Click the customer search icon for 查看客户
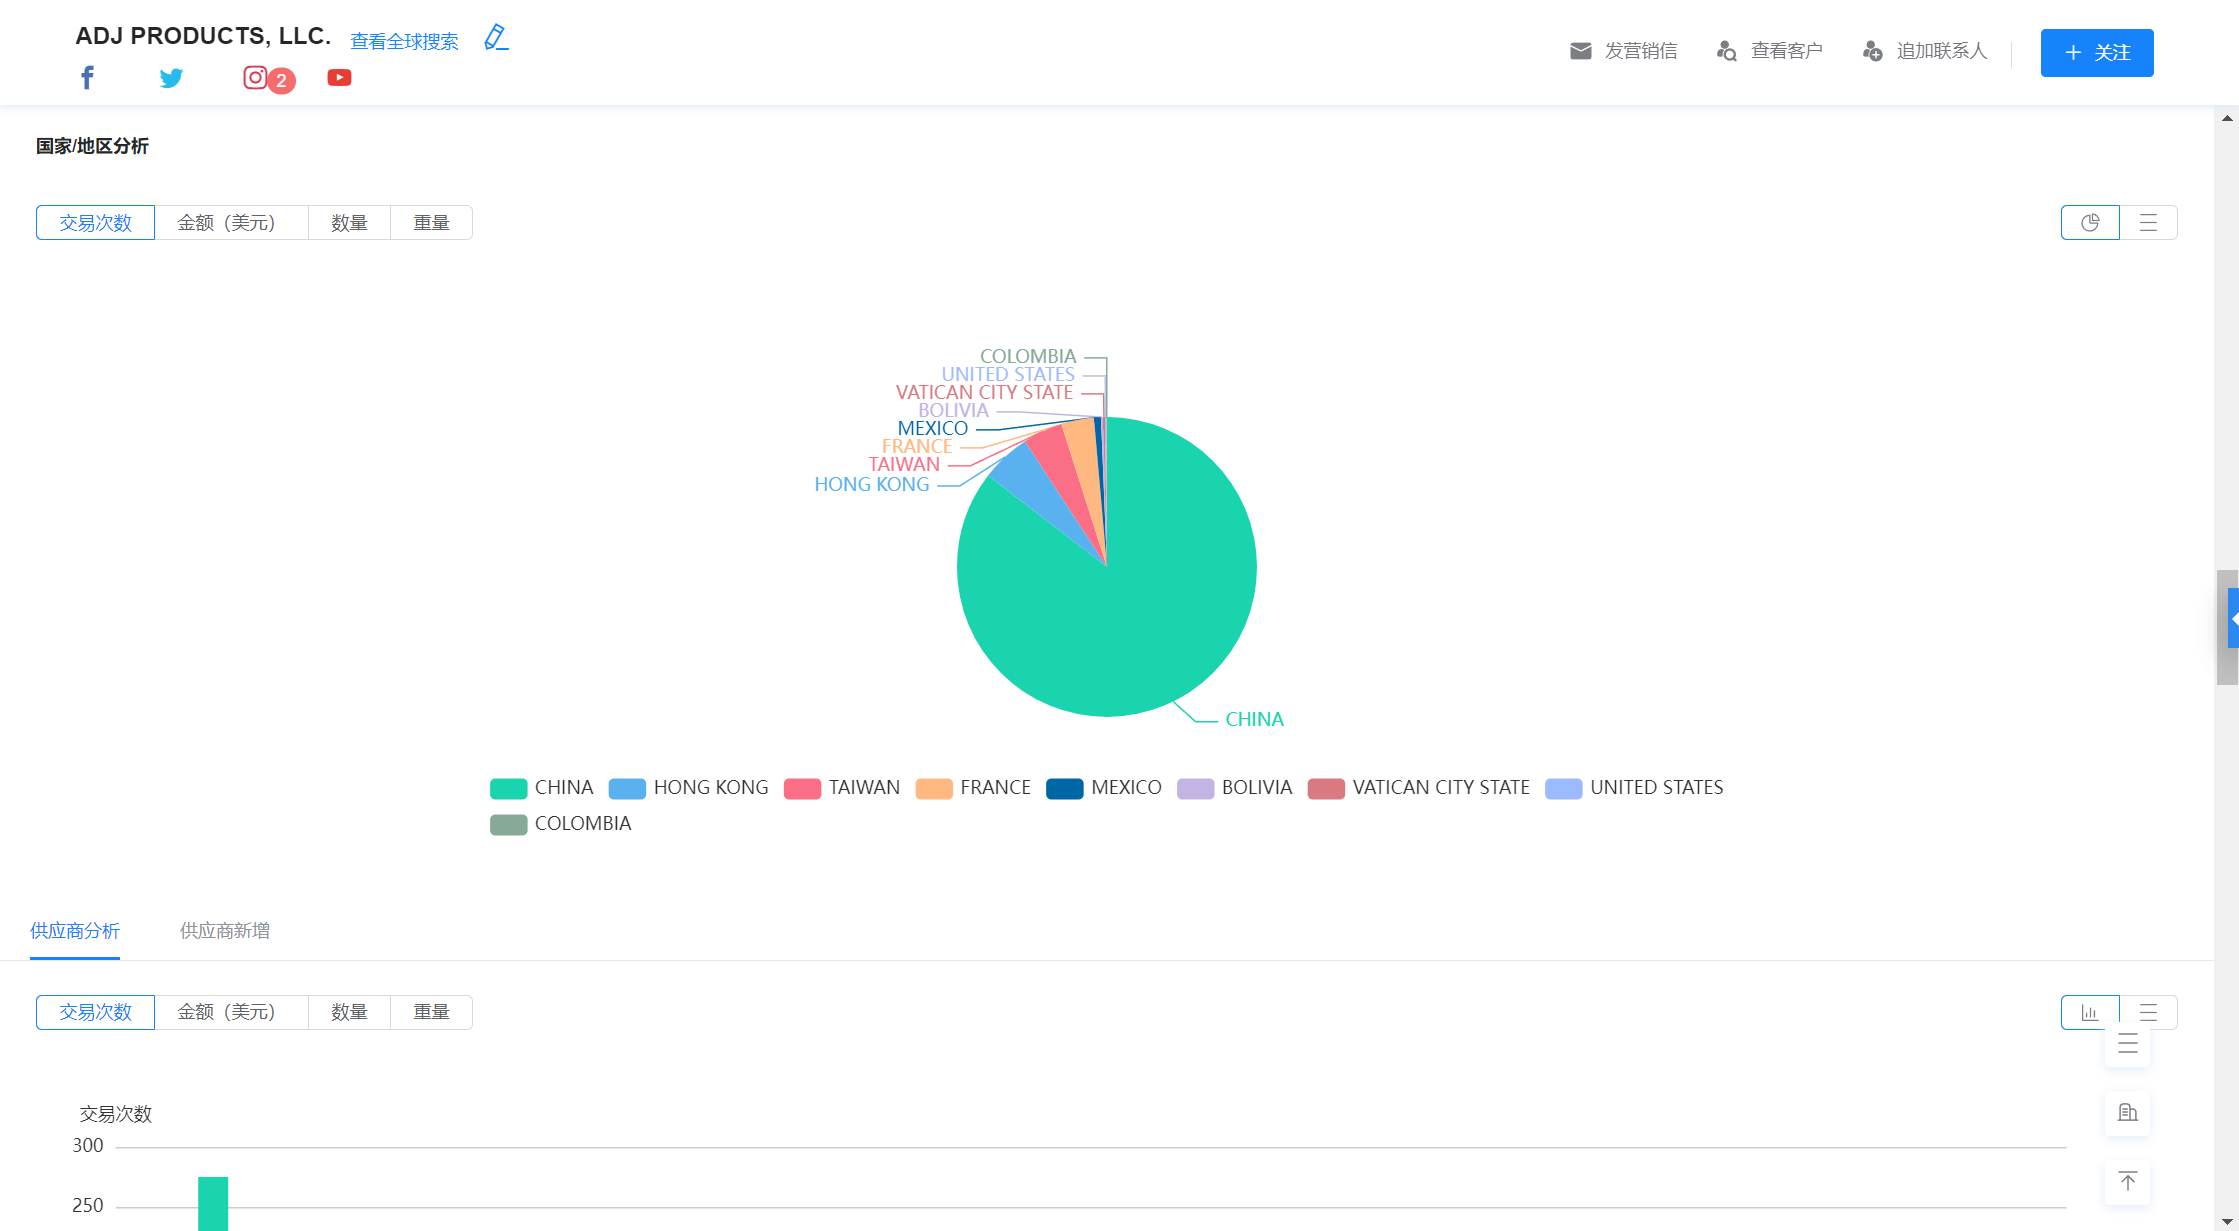Viewport: 2239px width, 1231px height. pos(1726,51)
